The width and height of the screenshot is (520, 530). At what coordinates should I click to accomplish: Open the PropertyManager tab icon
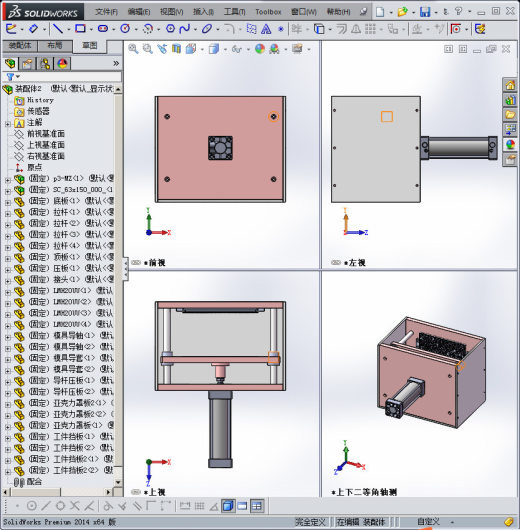tap(27, 64)
